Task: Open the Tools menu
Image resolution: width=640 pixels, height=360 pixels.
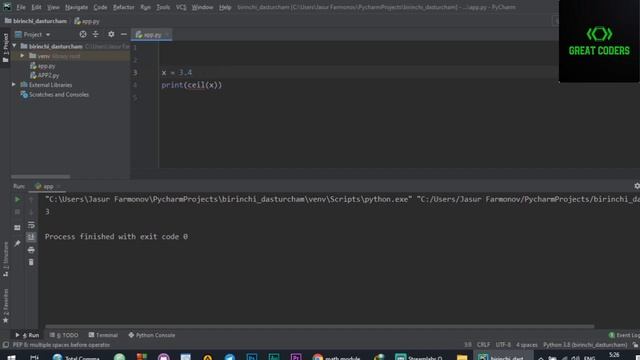Action: pos(163,7)
